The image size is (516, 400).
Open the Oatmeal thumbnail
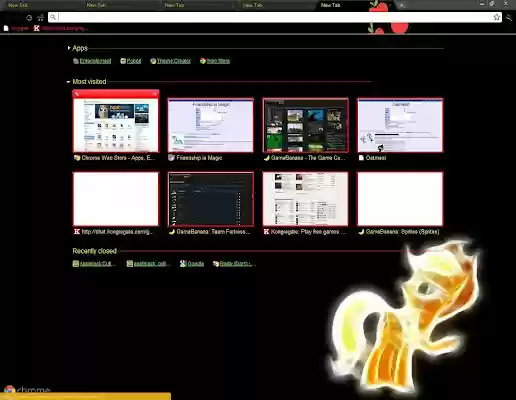(x=400, y=125)
